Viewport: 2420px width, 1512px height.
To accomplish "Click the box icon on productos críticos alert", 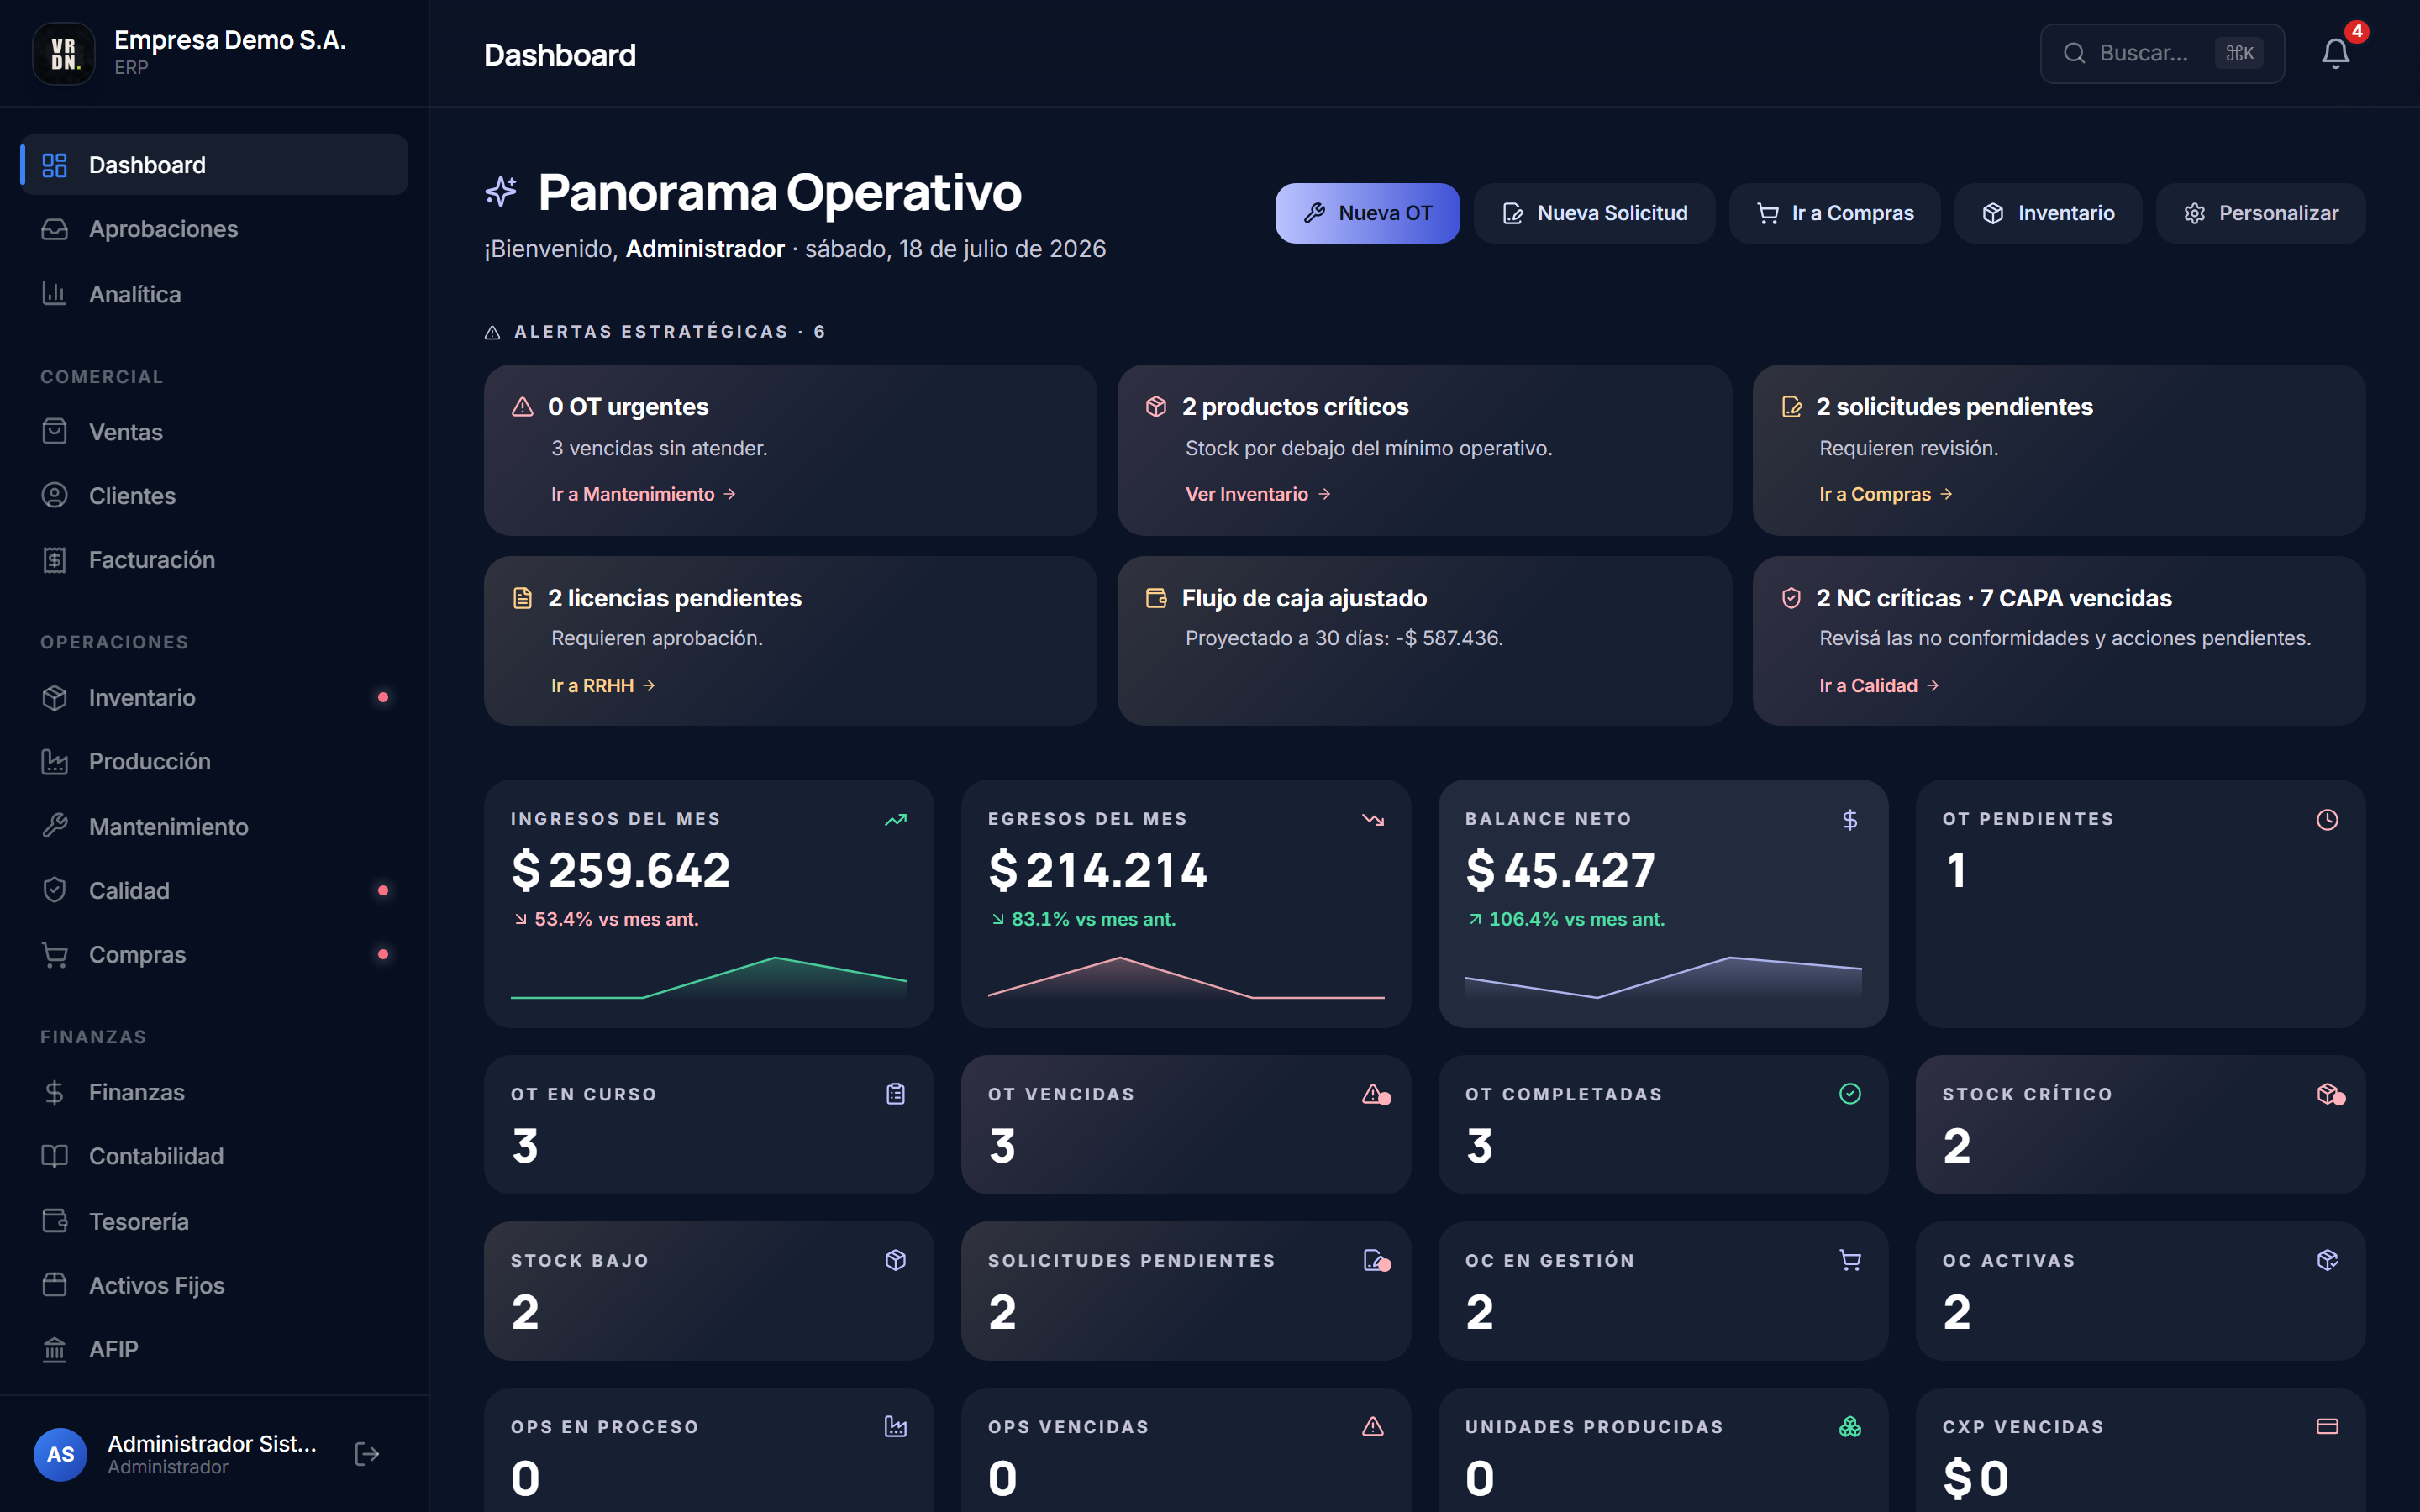I will [x=1157, y=407].
